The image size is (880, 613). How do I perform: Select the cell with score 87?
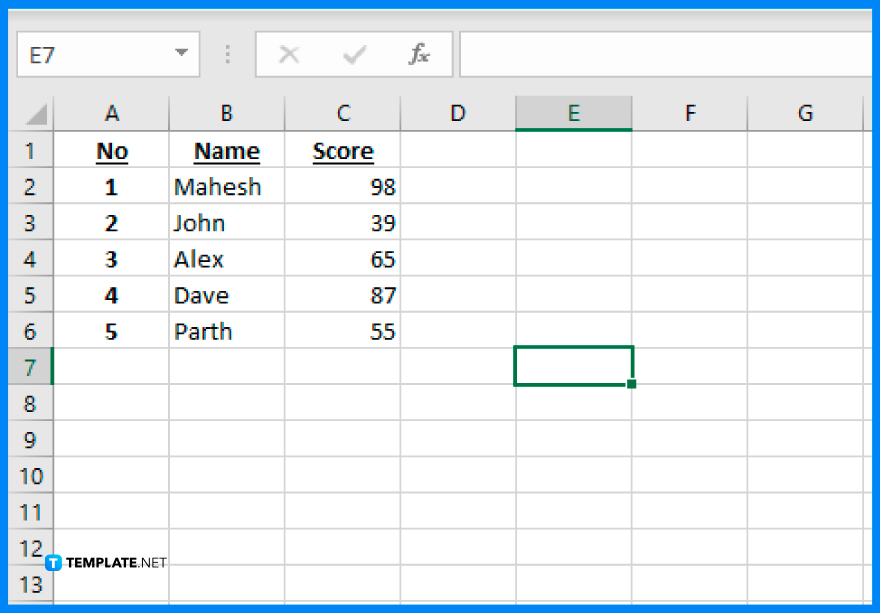coord(343,295)
